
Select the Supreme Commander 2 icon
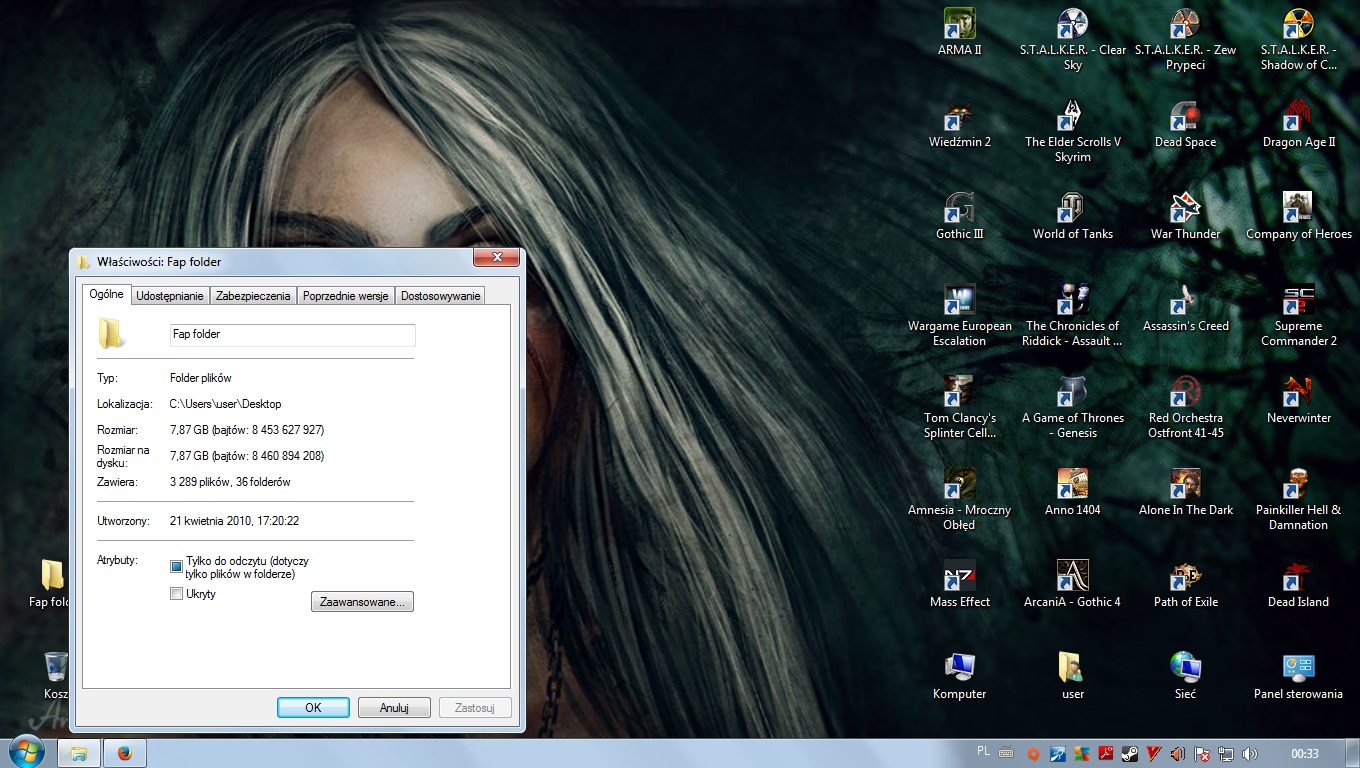(x=1298, y=315)
